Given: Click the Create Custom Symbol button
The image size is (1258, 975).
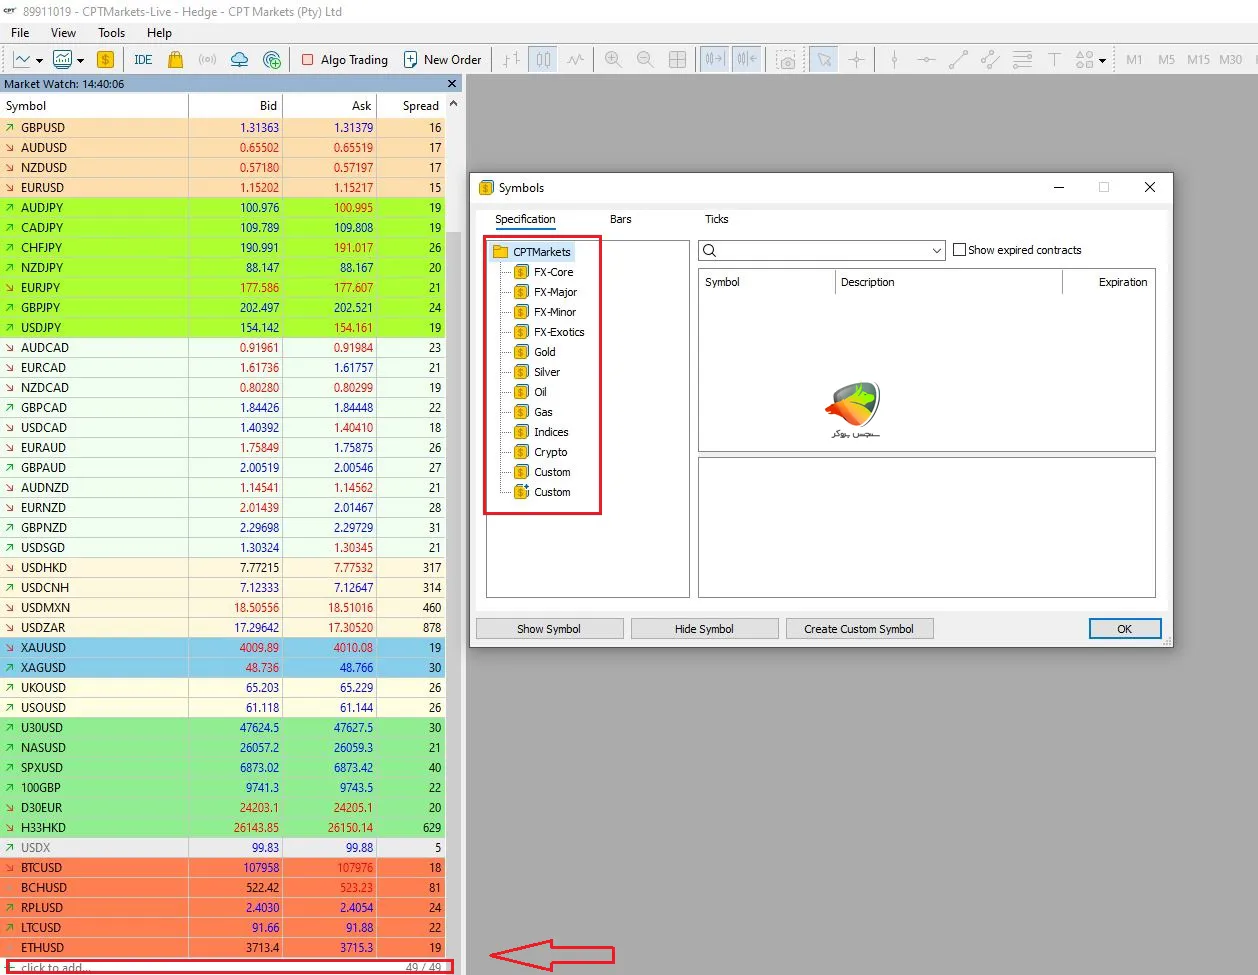Looking at the screenshot, I should [x=858, y=629].
